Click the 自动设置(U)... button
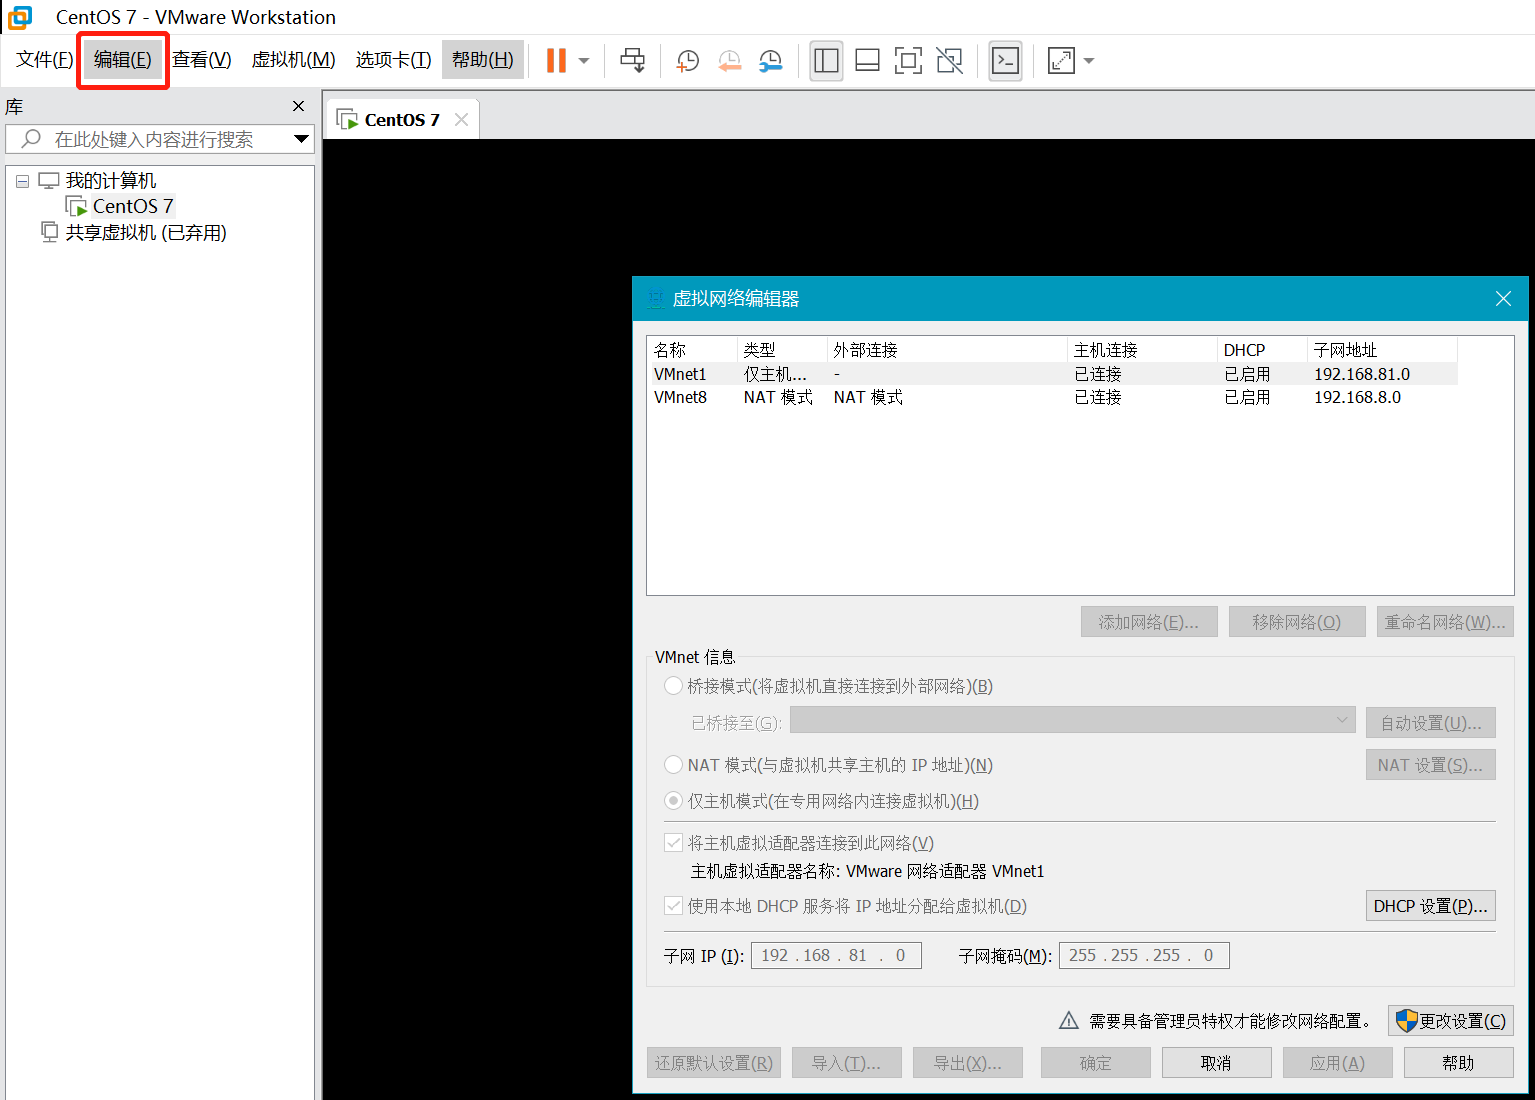 [x=1431, y=723]
